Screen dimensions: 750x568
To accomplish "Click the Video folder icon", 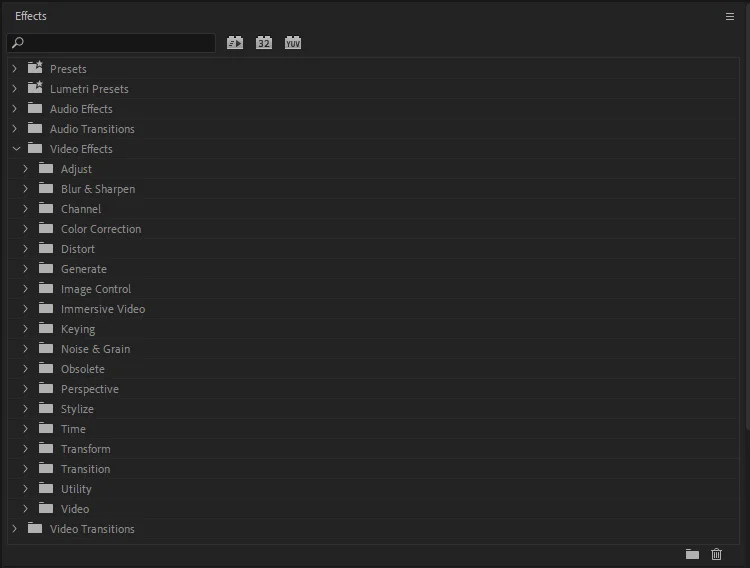I will [46, 508].
